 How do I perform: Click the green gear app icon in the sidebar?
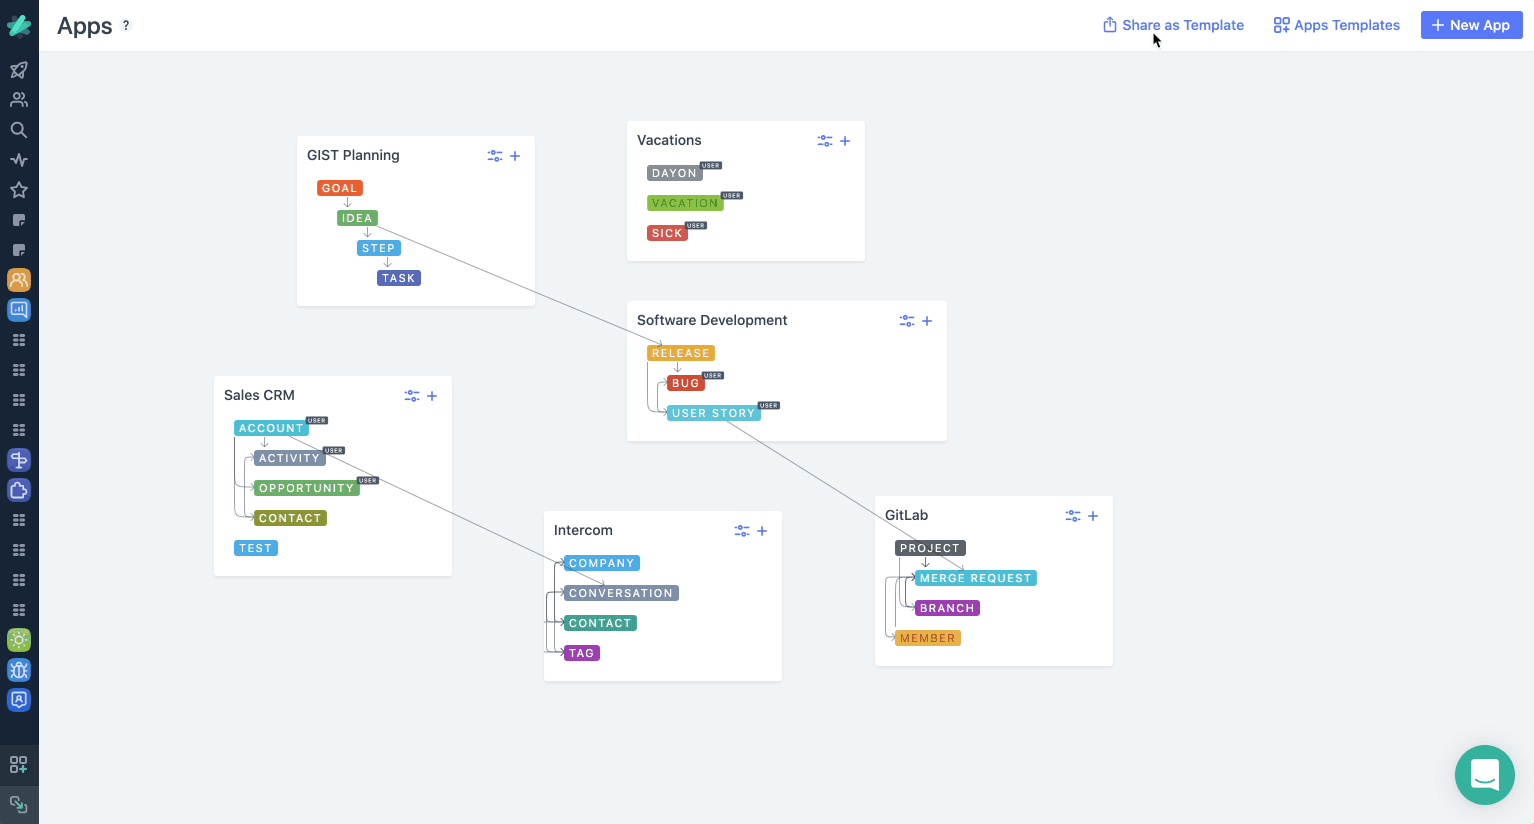coord(18,639)
